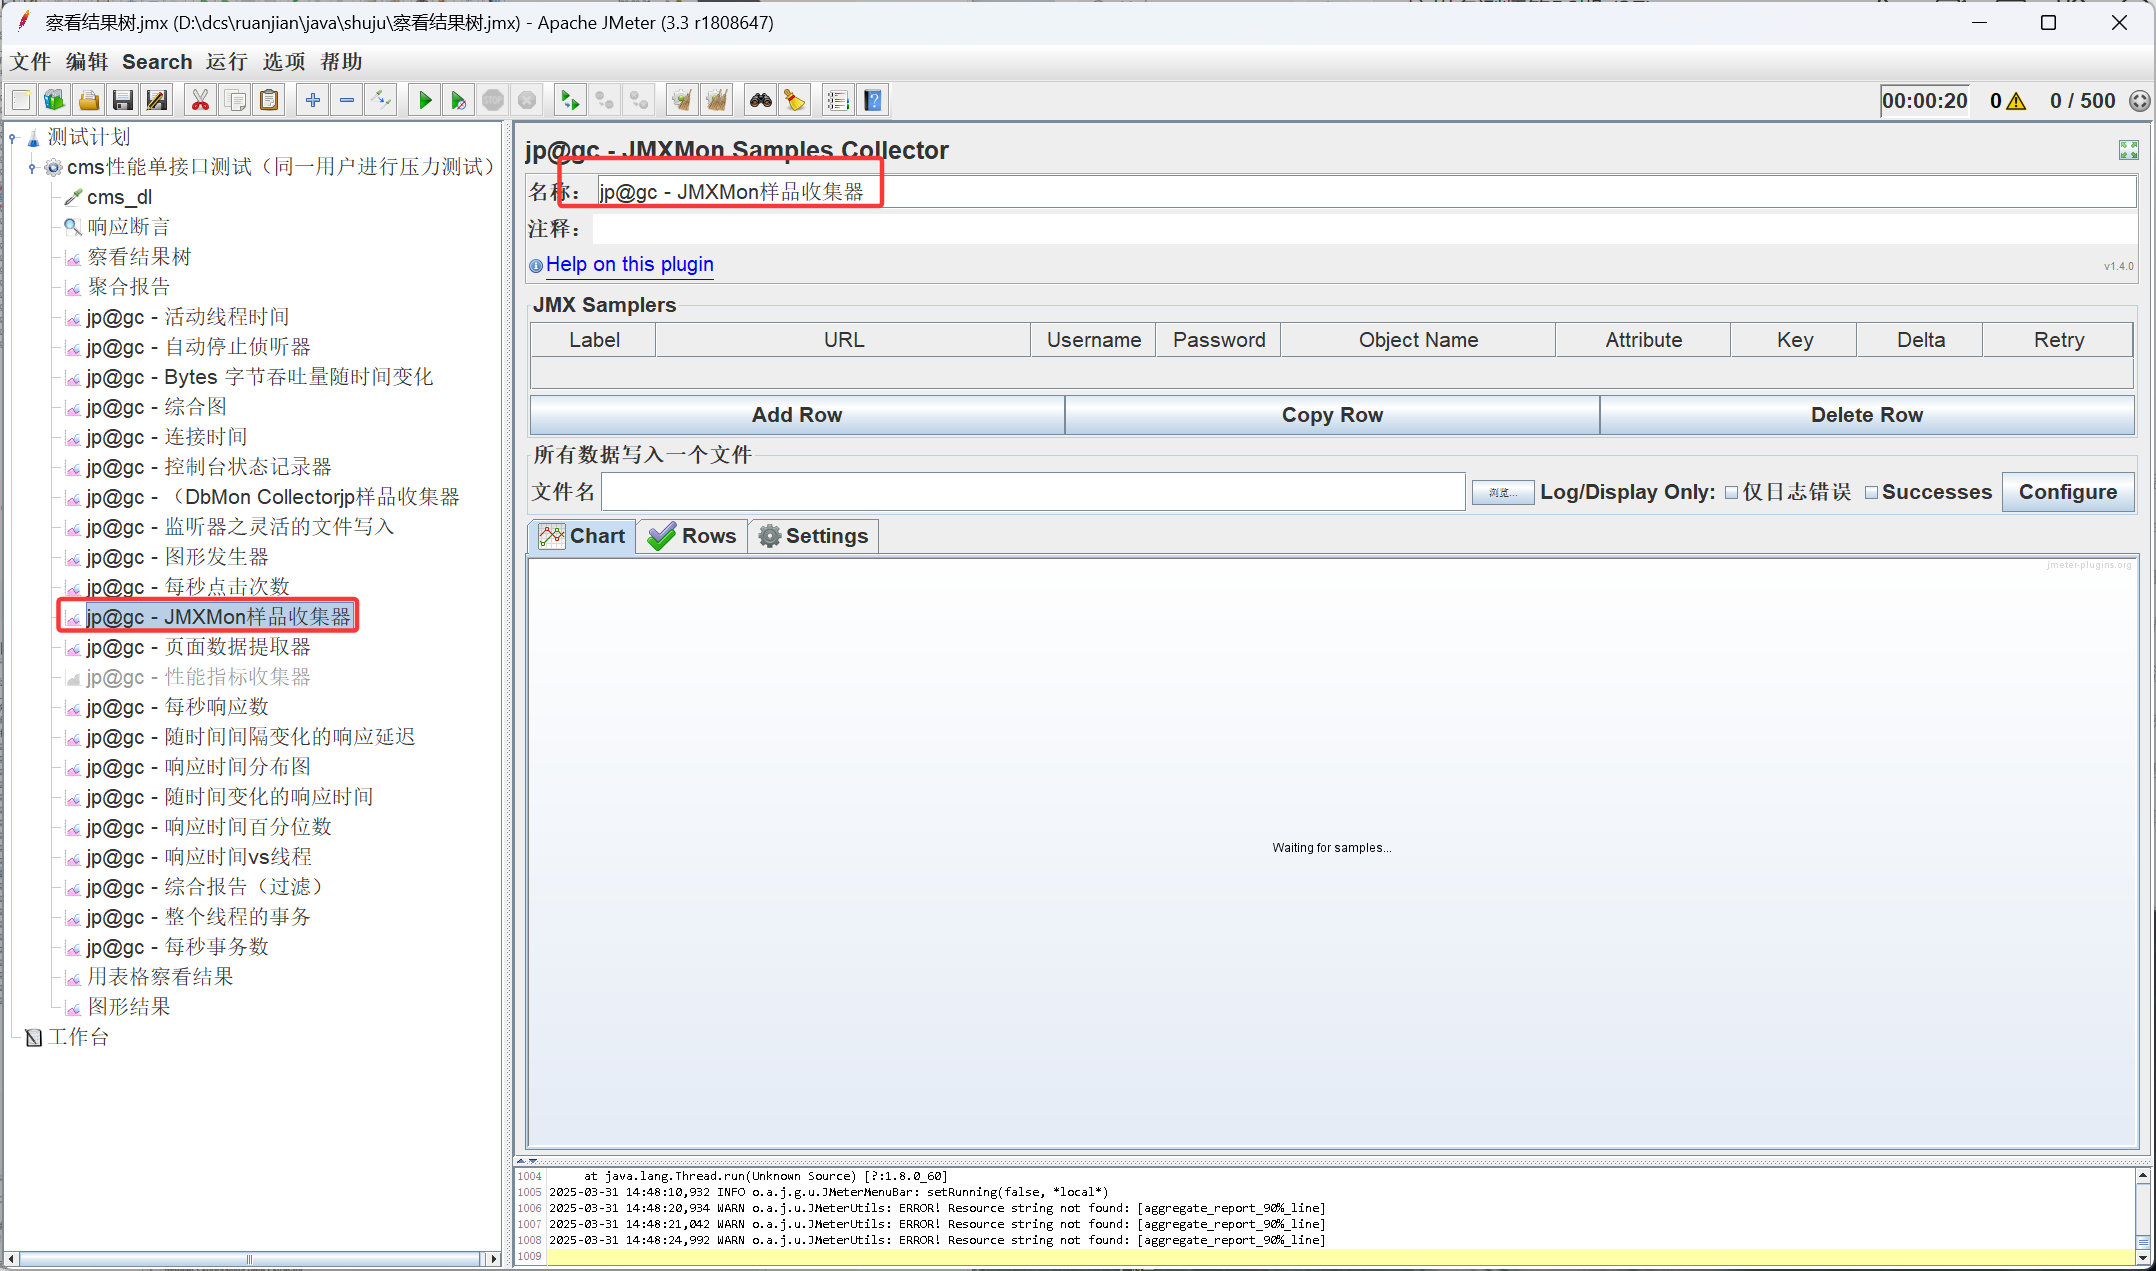This screenshot has height=1271, width=2156.
Task: Switch to the Rows tab
Action: coord(692,536)
